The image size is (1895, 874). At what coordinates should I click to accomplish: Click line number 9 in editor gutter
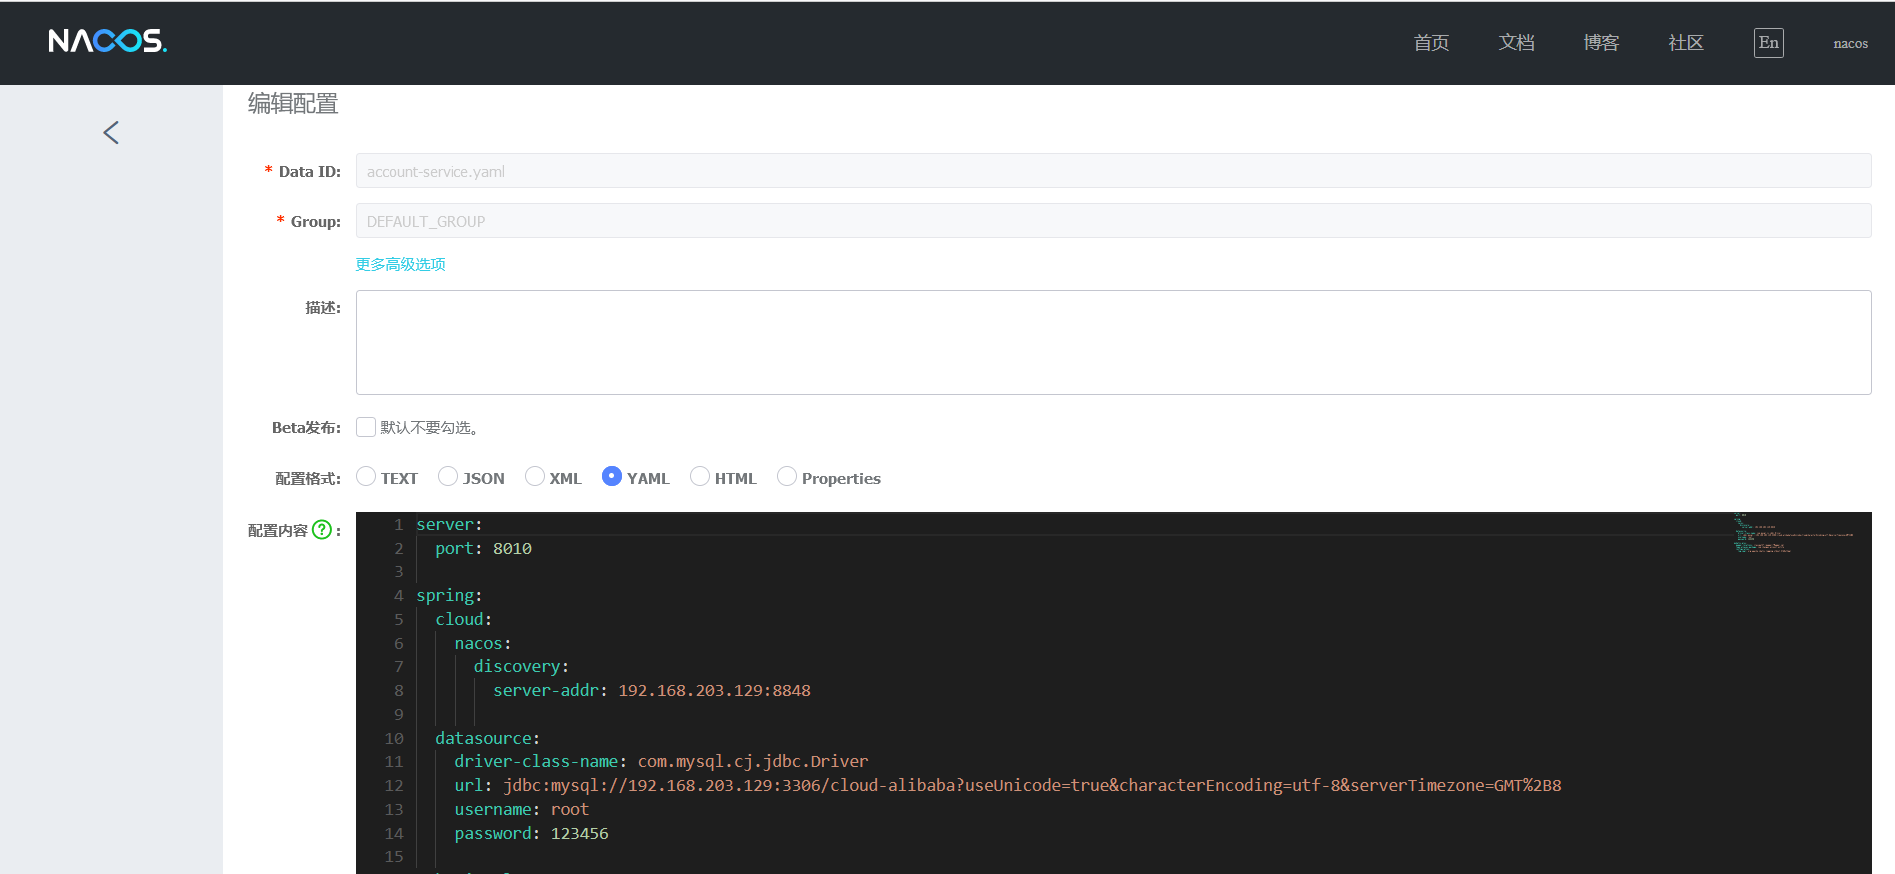(399, 714)
